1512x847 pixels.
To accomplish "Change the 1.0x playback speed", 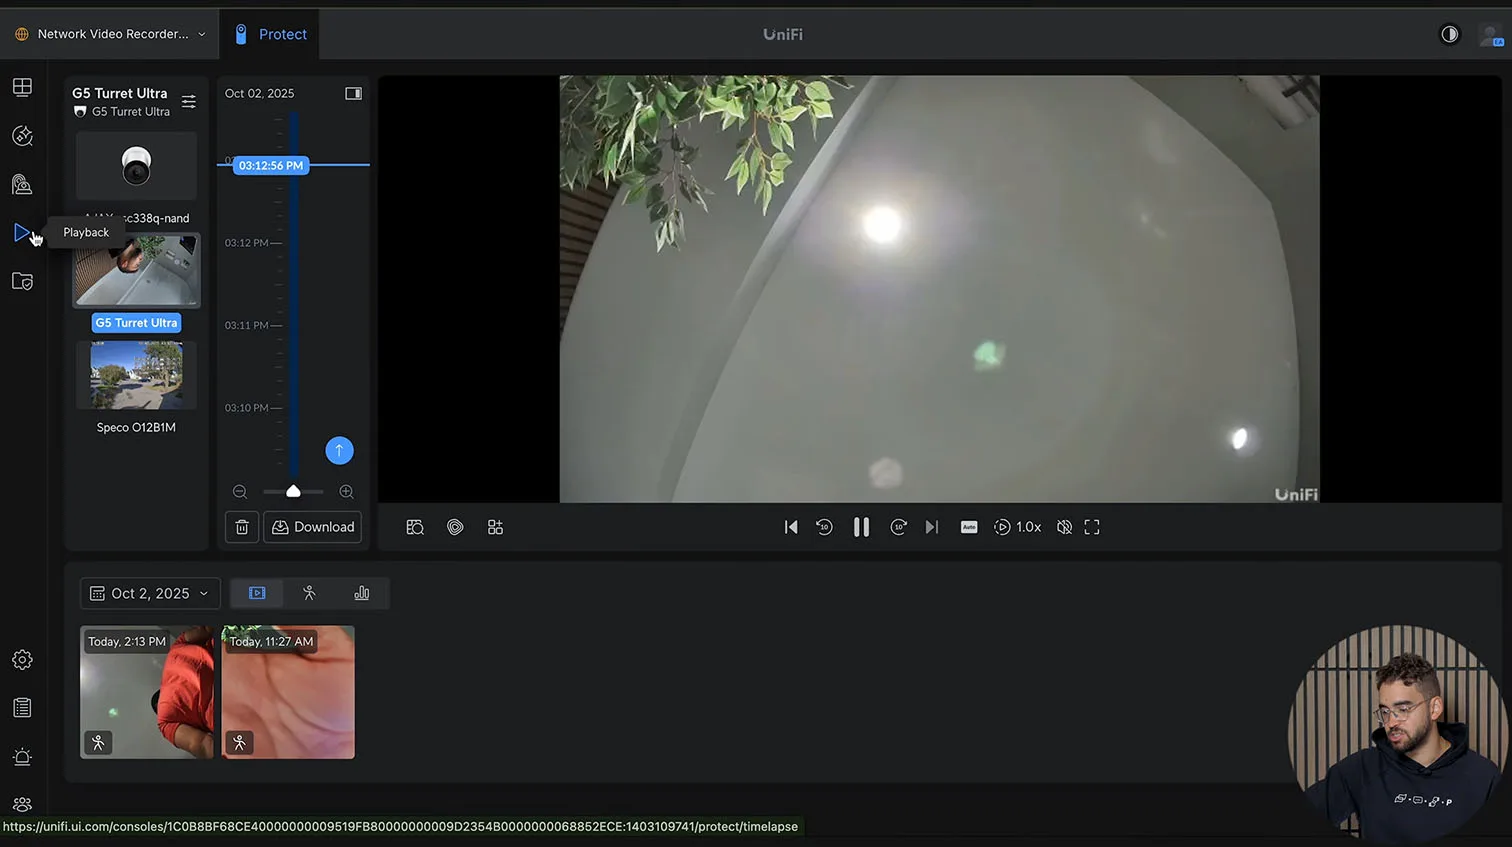I will [x=1018, y=527].
